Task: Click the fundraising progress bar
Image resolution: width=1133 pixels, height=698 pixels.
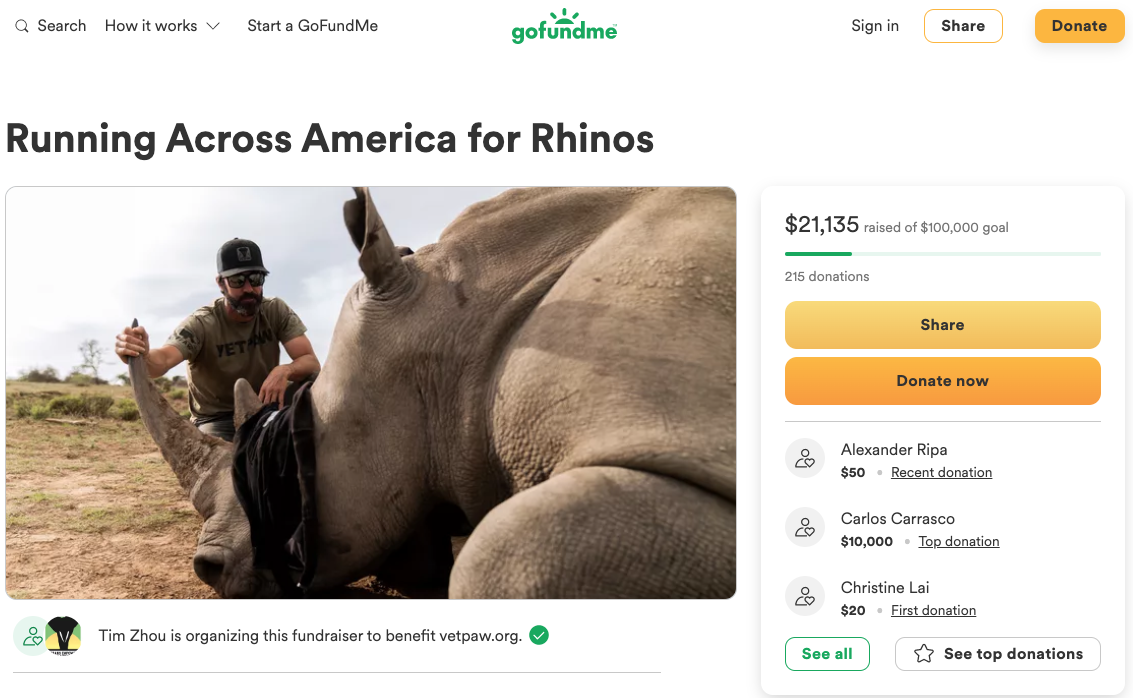Action: click(942, 254)
